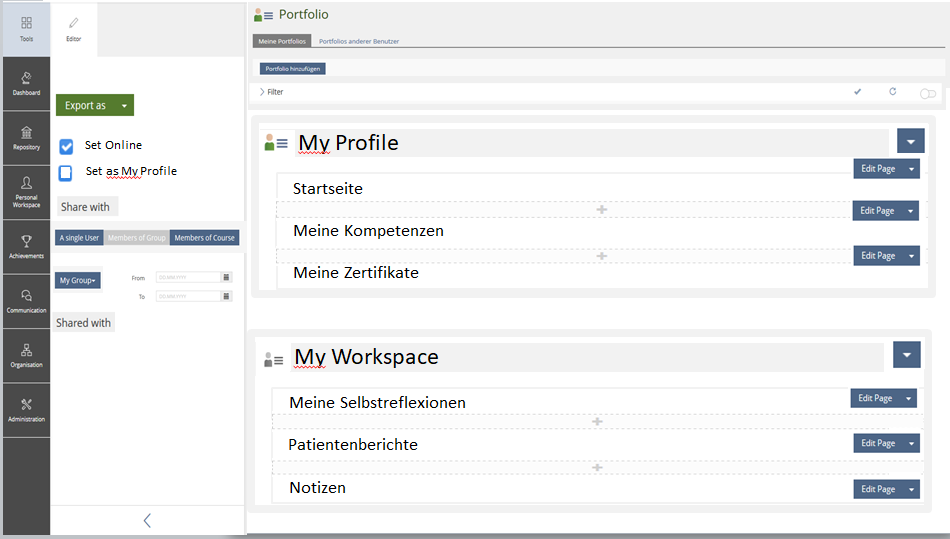The width and height of the screenshot is (950, 539).
Task: Open the Achievements trophy icon
Action: [x=26, y=246]
